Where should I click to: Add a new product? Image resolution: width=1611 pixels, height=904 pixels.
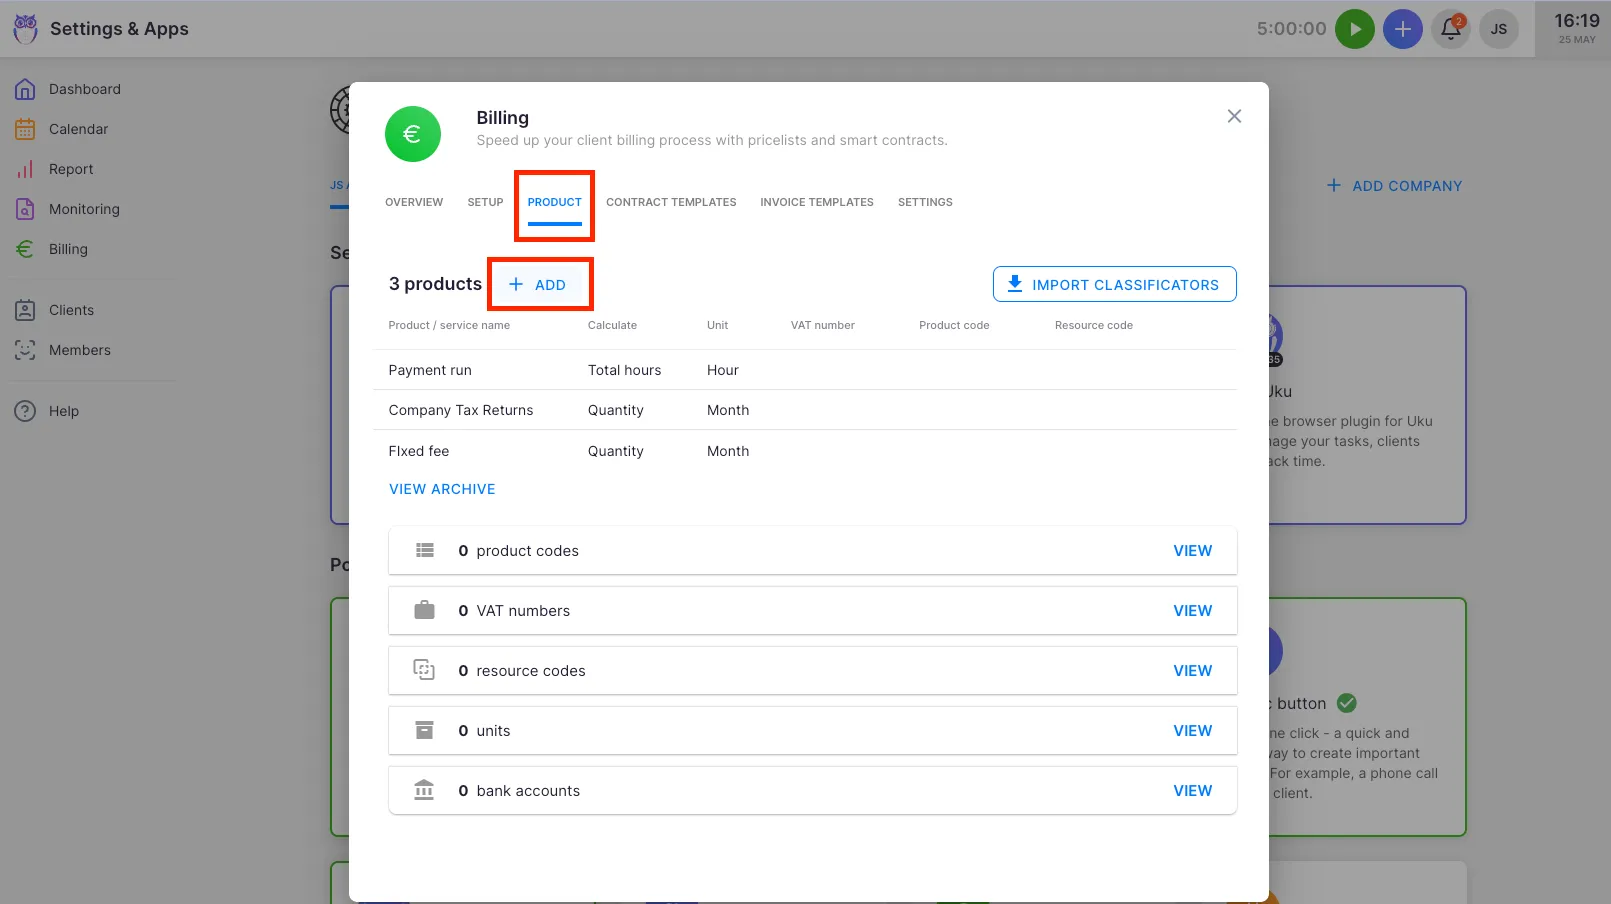pyautogui.click(x=539, y=285)
